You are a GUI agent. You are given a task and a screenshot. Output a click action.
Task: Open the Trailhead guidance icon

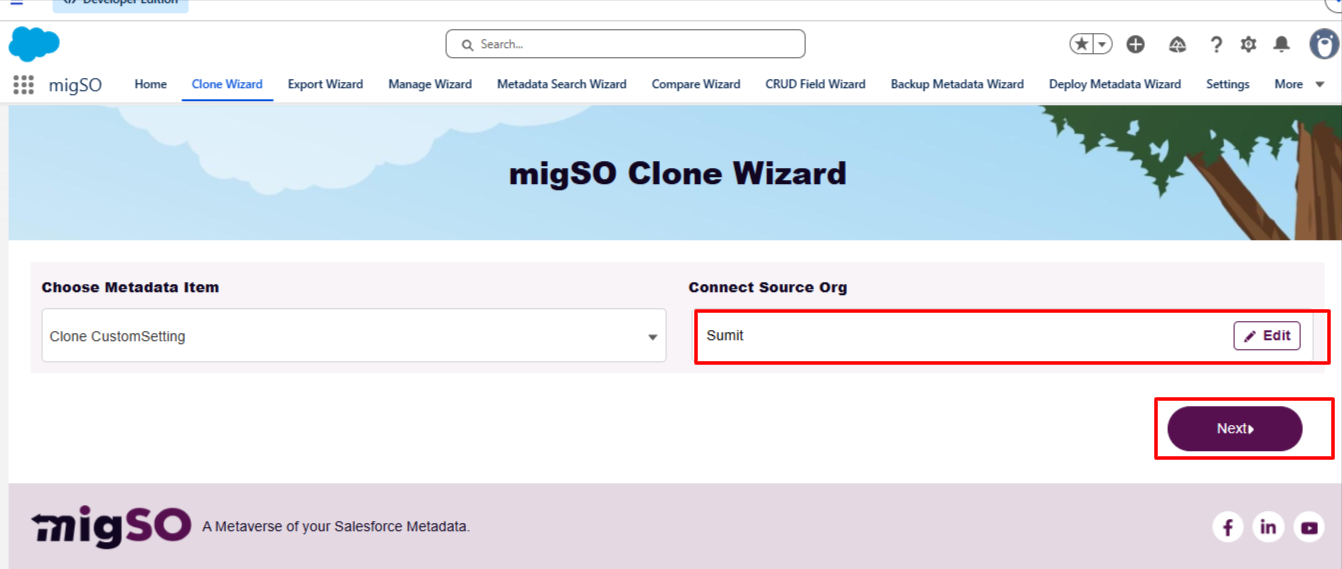1177,44
